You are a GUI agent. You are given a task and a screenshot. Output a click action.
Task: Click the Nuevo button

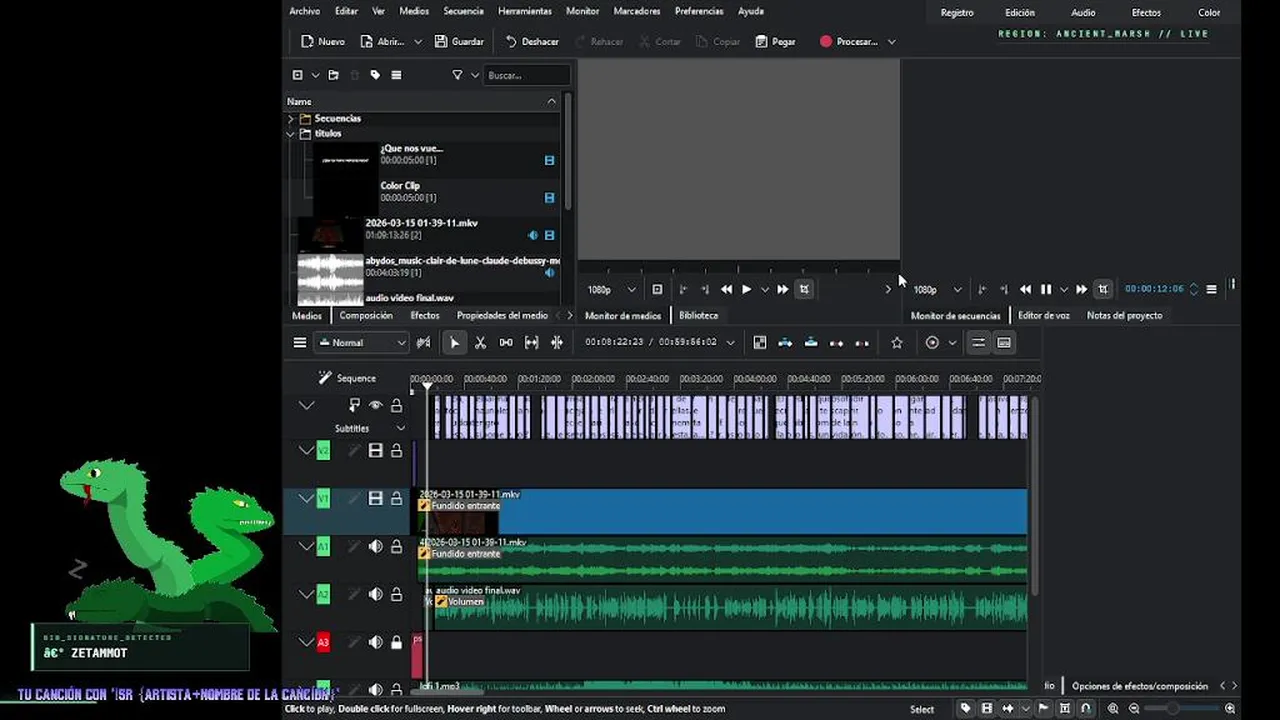[323, 42]
